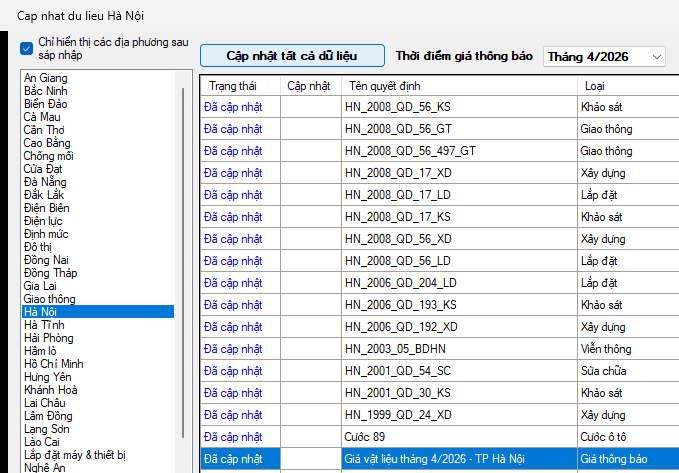The height and width of the screenshot is (473, 679).
Task: Click the 'Trạng thái' column header
Action: point(233,86)
